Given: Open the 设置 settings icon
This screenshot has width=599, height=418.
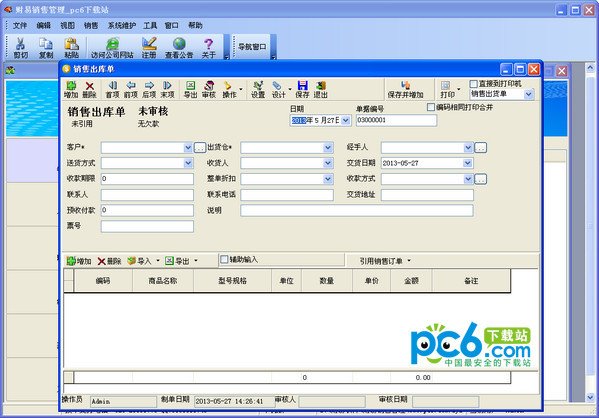Looking at the screenshot, I should click(258, 90).
